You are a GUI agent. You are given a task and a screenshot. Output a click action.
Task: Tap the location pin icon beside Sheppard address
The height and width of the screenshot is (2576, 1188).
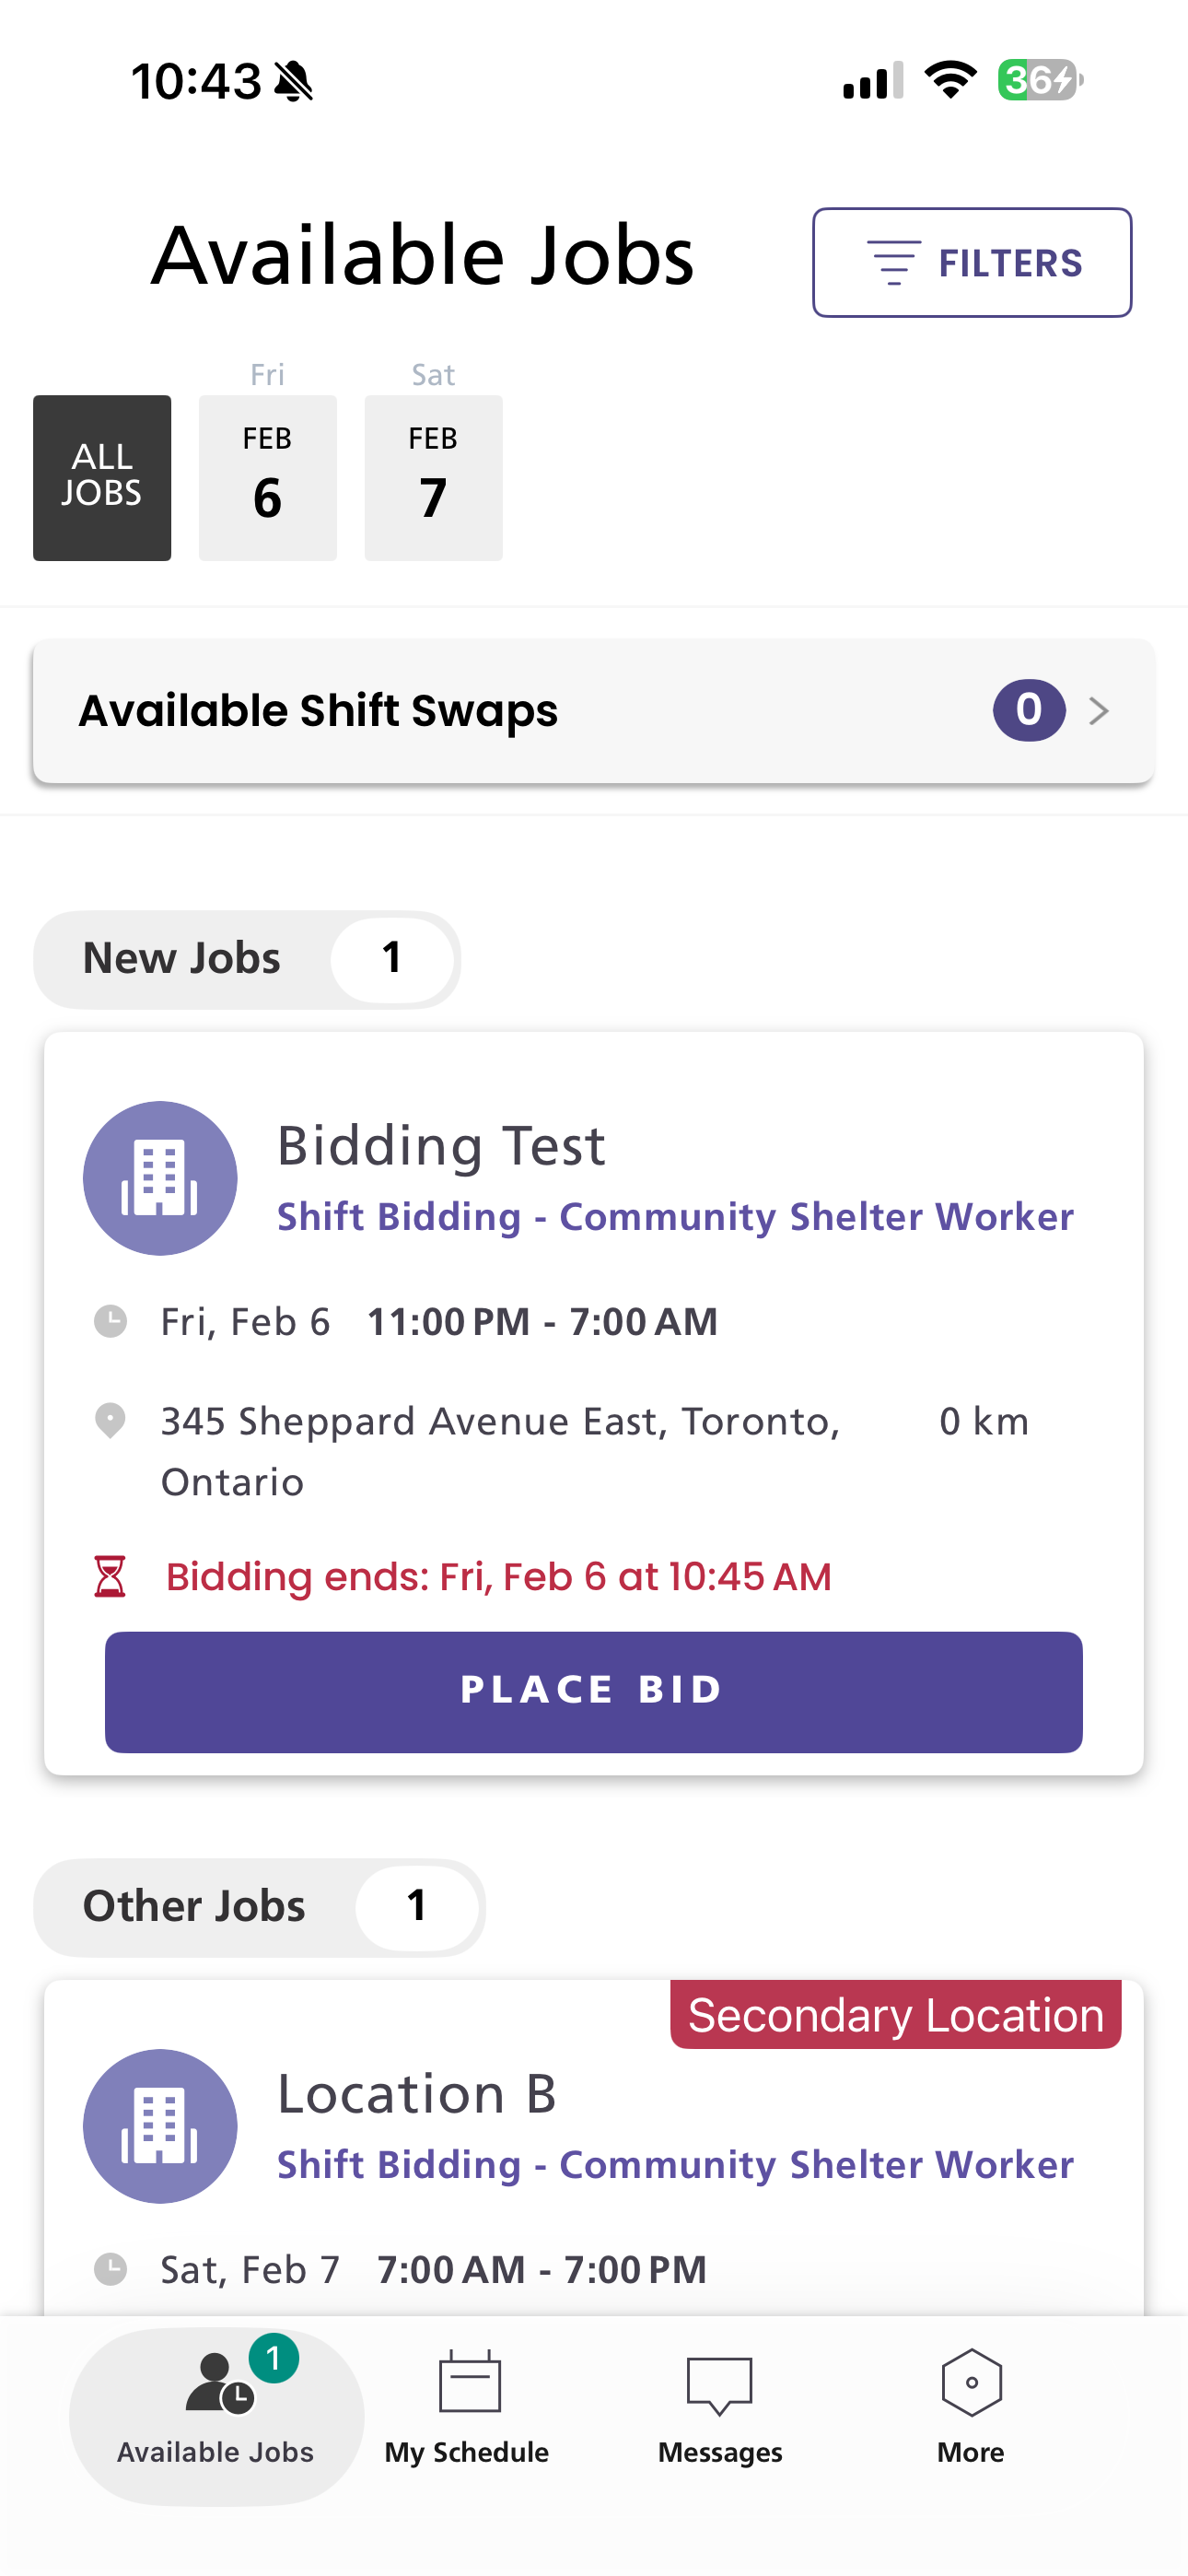point(110,1420)
